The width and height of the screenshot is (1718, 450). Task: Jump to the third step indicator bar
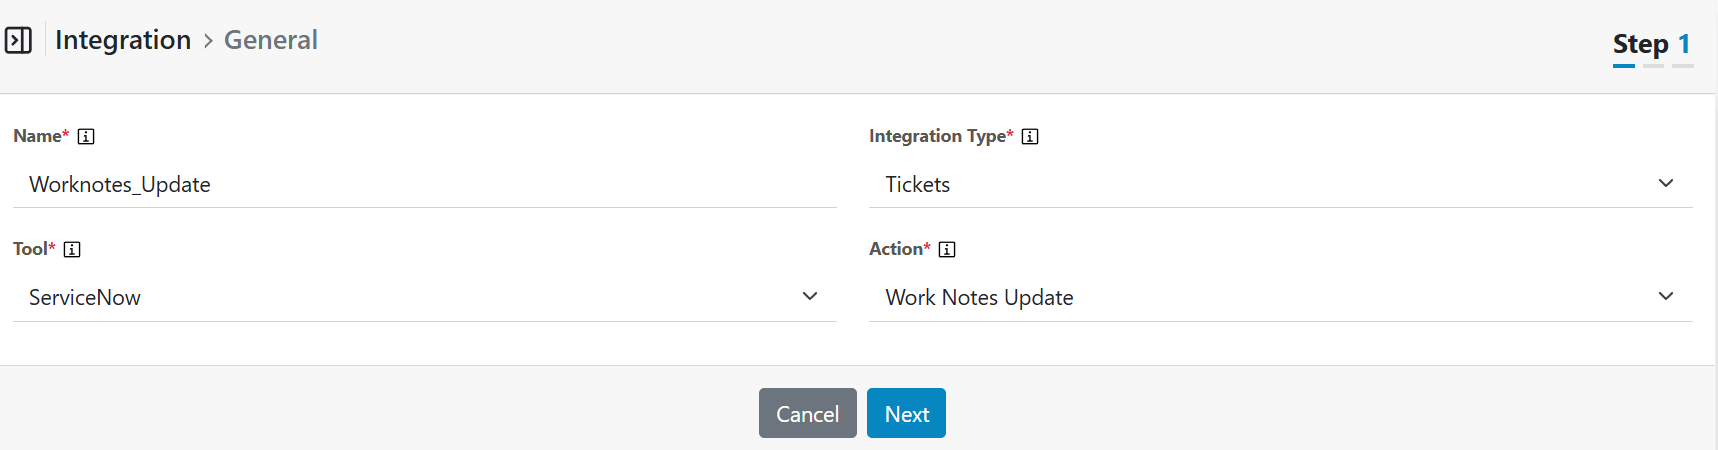click(x=1683, y=66)
